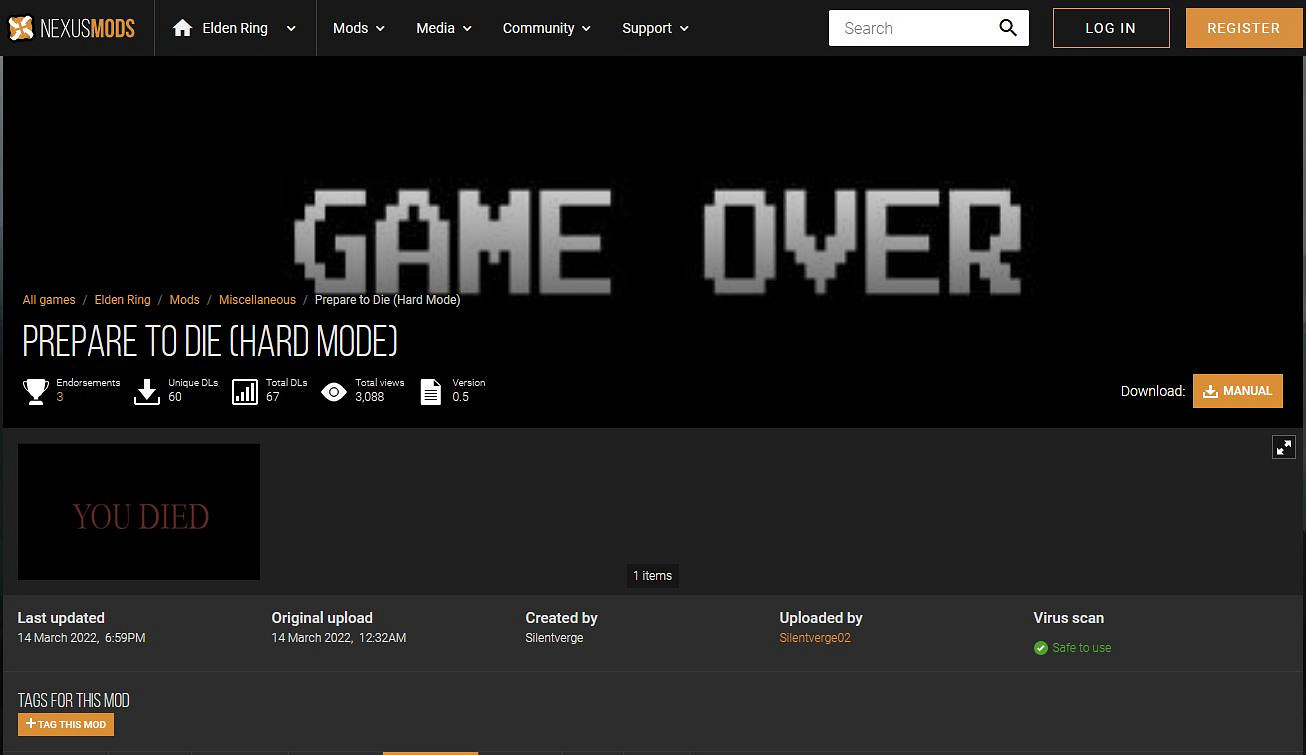Open the YOU DIED image thumbnail

pos(139,512)
